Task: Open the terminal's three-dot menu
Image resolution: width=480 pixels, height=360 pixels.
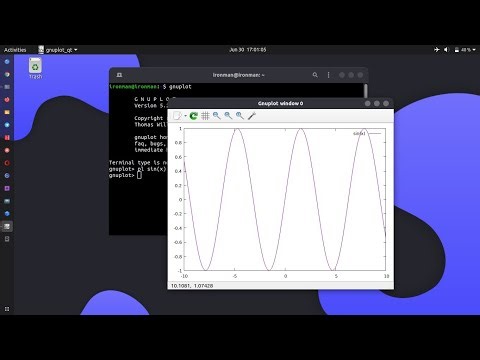Action: pyautogui.click(x=328, y=75)
